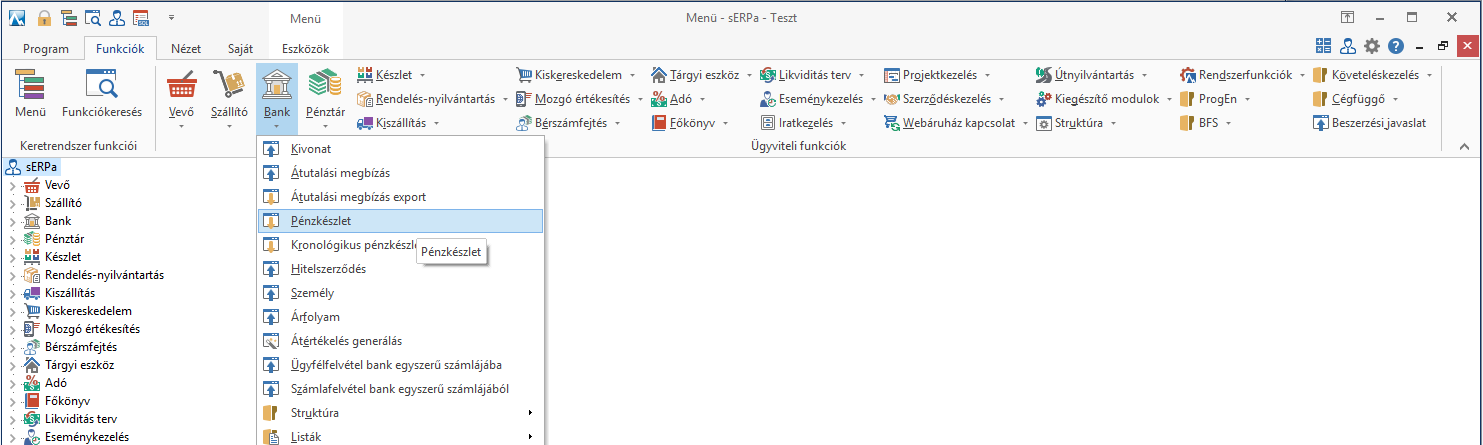1483x445 pixels.
Task: Open Funkciókeresés function search
Action: [102, 95]
